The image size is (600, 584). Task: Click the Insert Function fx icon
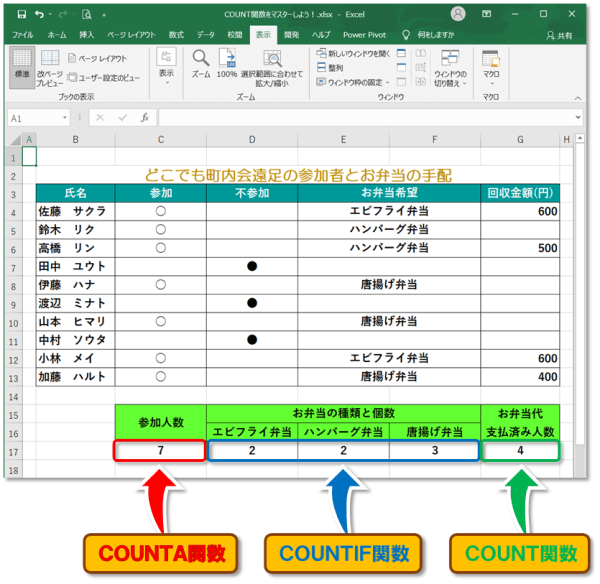[x=145, y=118]
